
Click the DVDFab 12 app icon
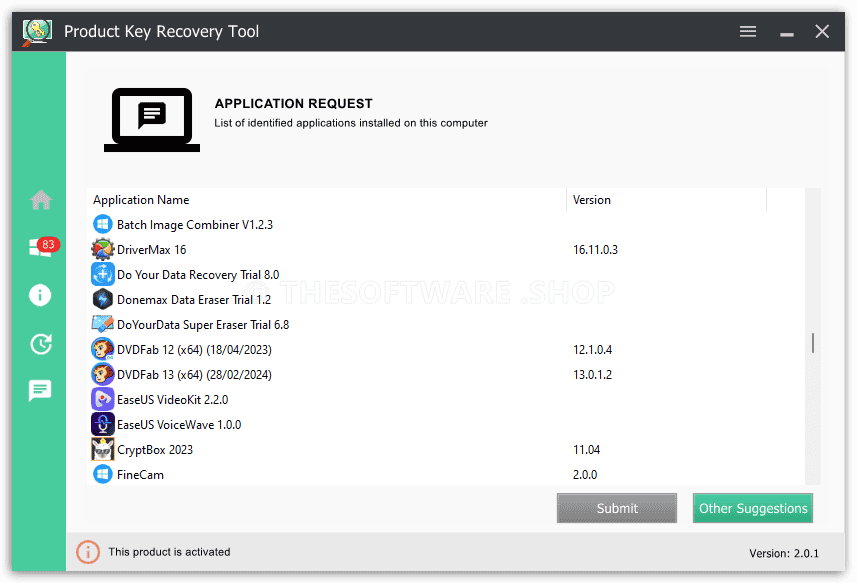pyautogui.click(x=103, y=349)
